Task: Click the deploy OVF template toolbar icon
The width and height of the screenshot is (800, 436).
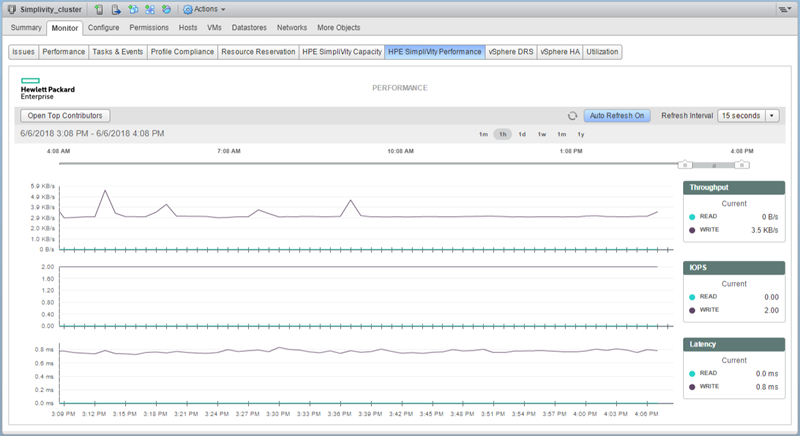Action: 165,9
